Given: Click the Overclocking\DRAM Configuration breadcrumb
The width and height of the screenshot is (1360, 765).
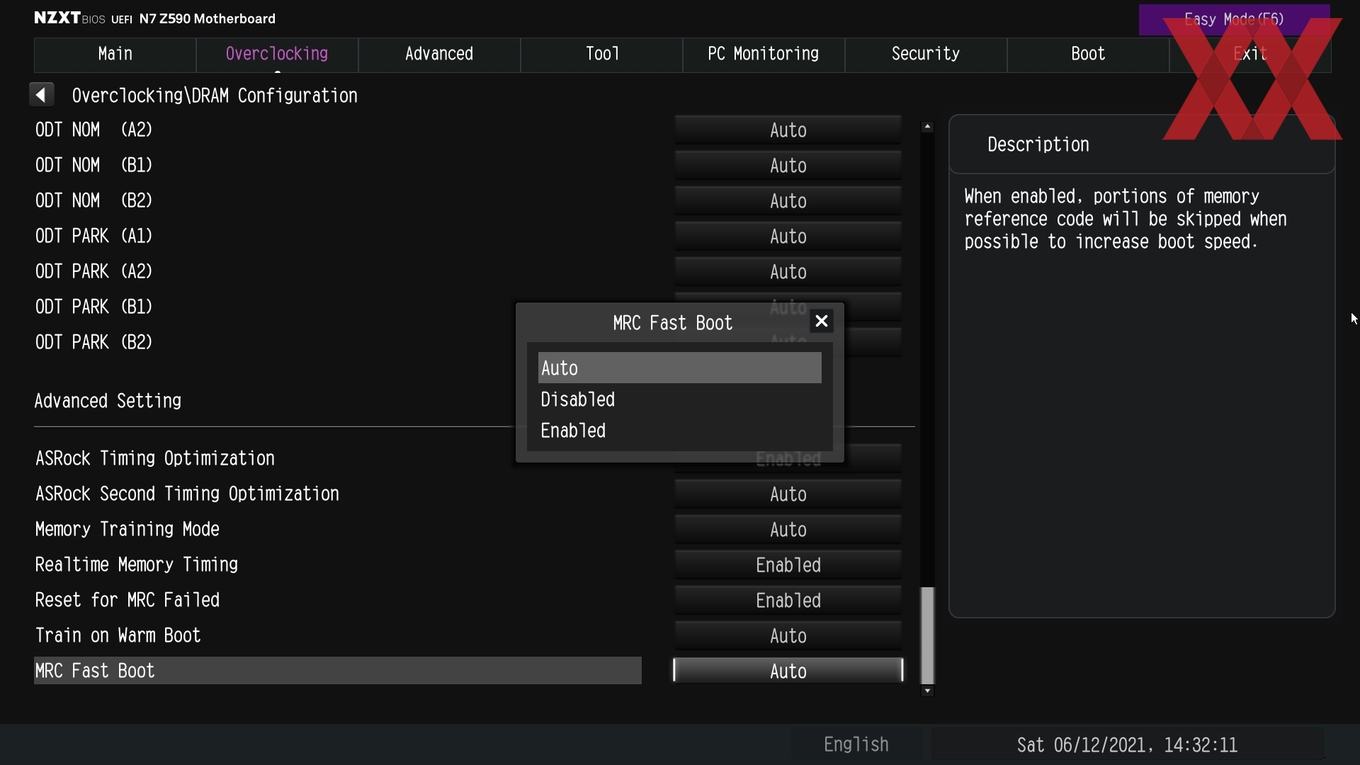Looking at the screenshot, I should click(215, 96).
